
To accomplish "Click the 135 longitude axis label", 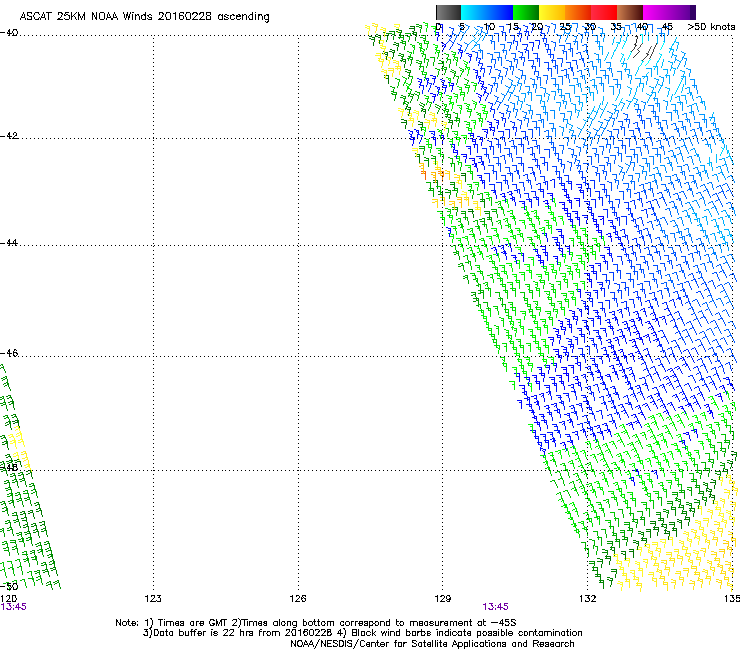I will [x=732, y=599].
